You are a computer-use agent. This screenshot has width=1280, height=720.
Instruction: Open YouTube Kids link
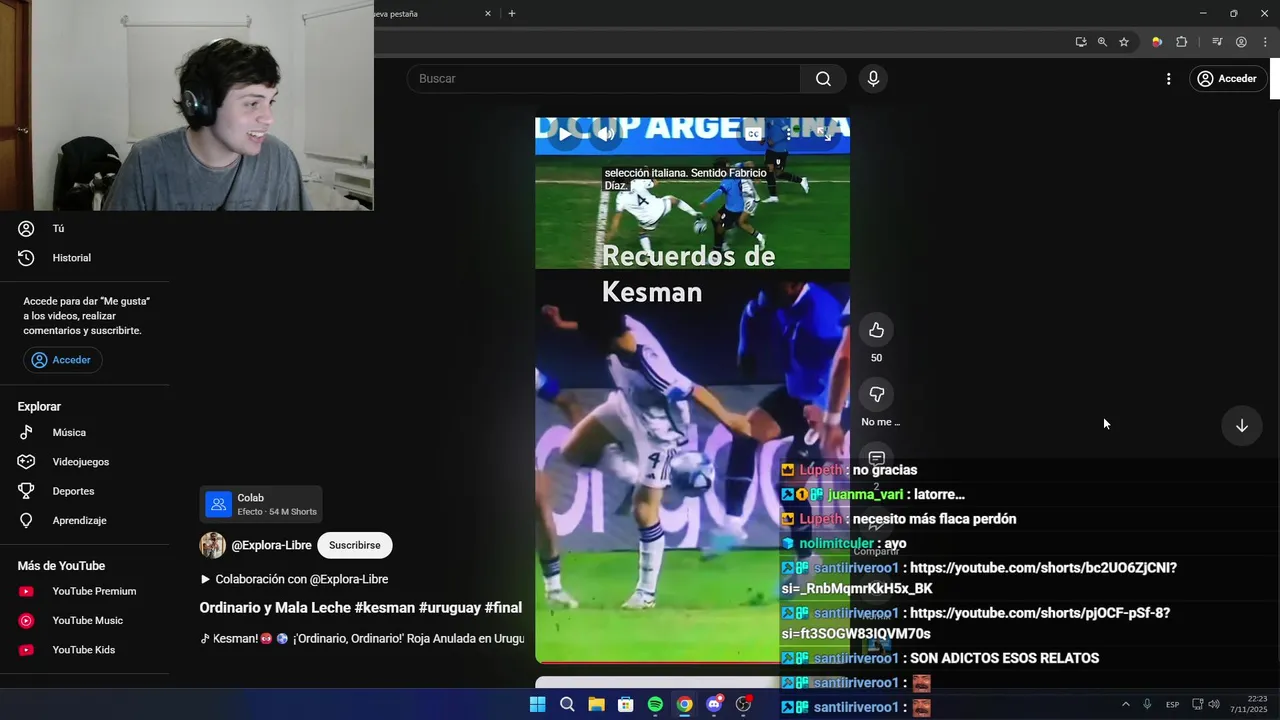point(85,650)
